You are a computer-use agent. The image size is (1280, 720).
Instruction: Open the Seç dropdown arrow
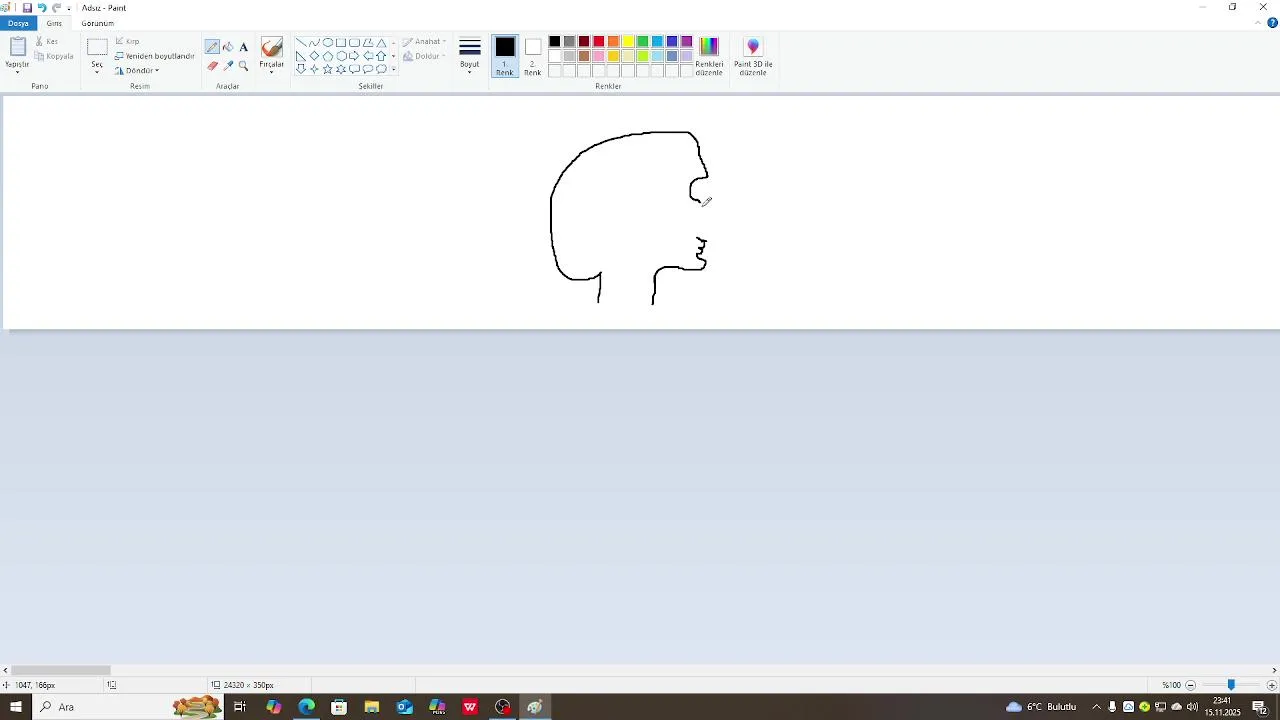pyautogui.click(x=97, y=72)
